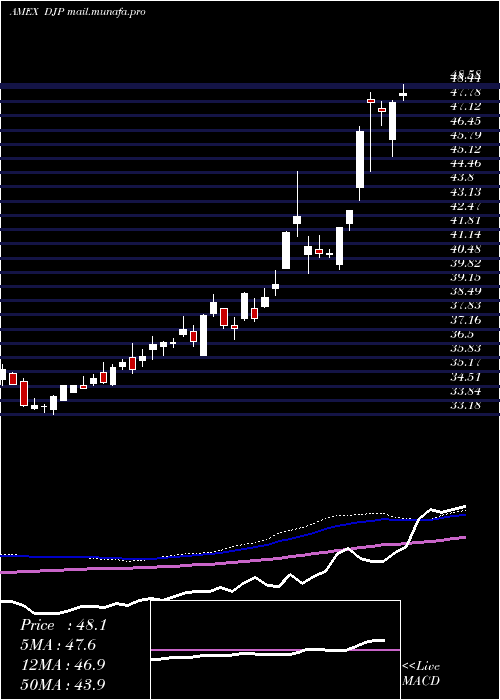Click the 46.45 price axis label
The width and height of the screenshot is (500, 700).
pos(467,121)
